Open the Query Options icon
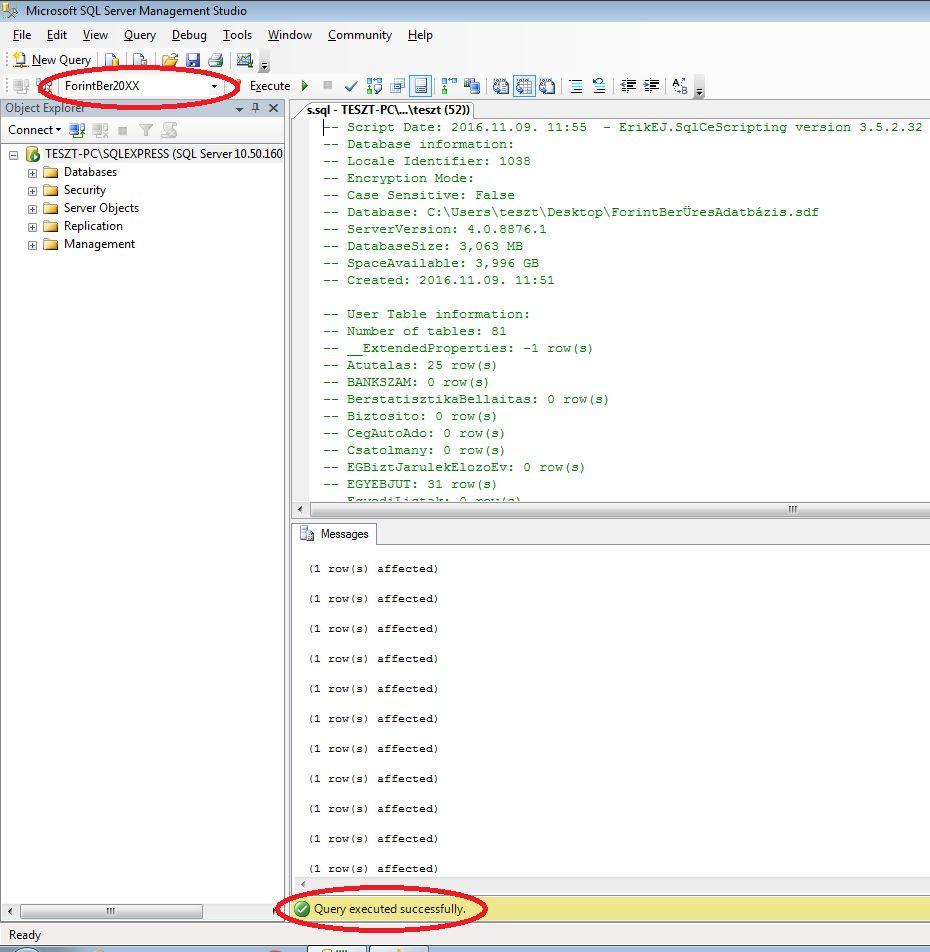The image size is (930, 952). coord(398,86)
